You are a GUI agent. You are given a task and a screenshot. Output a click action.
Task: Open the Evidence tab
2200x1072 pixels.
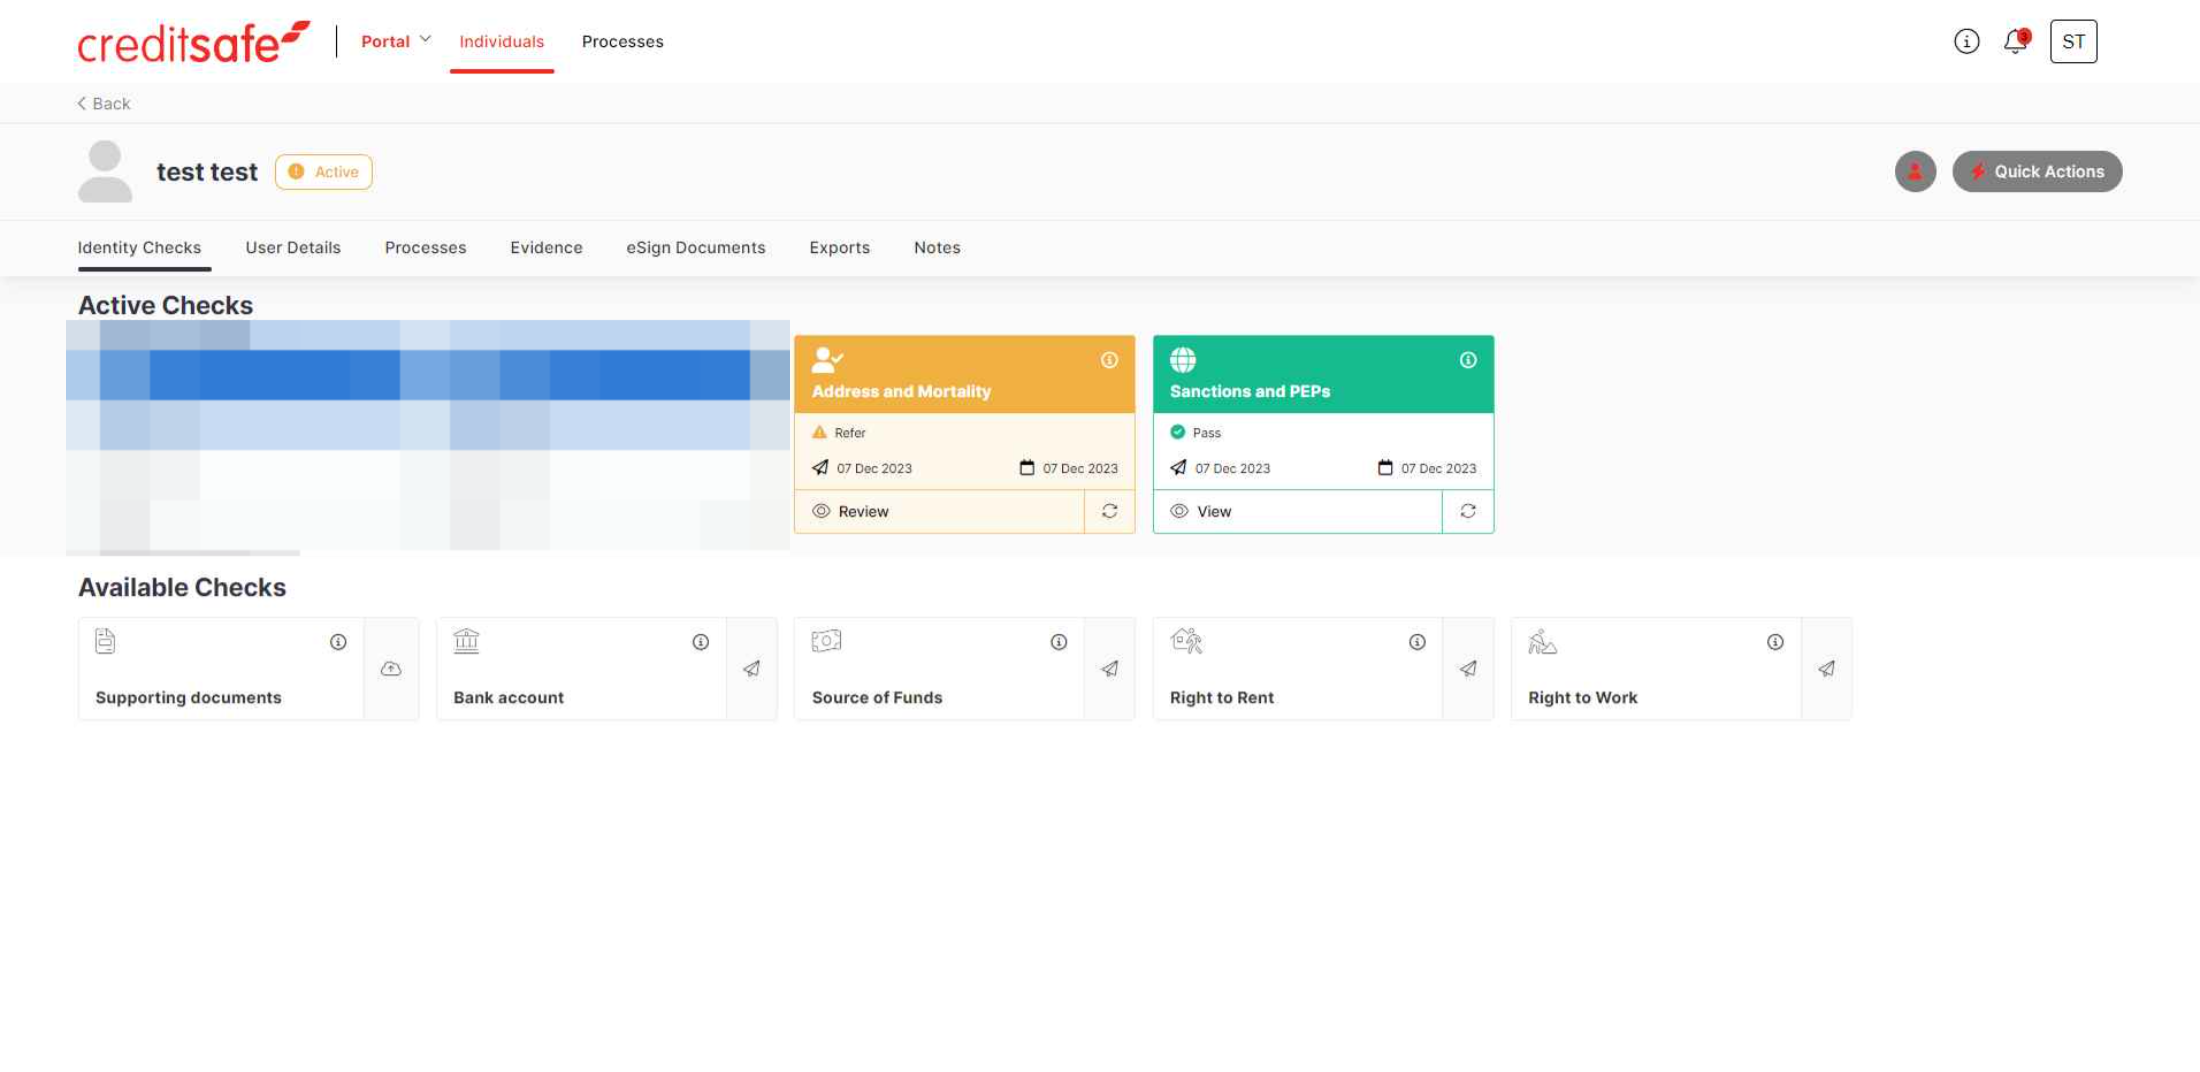[546, 247]
